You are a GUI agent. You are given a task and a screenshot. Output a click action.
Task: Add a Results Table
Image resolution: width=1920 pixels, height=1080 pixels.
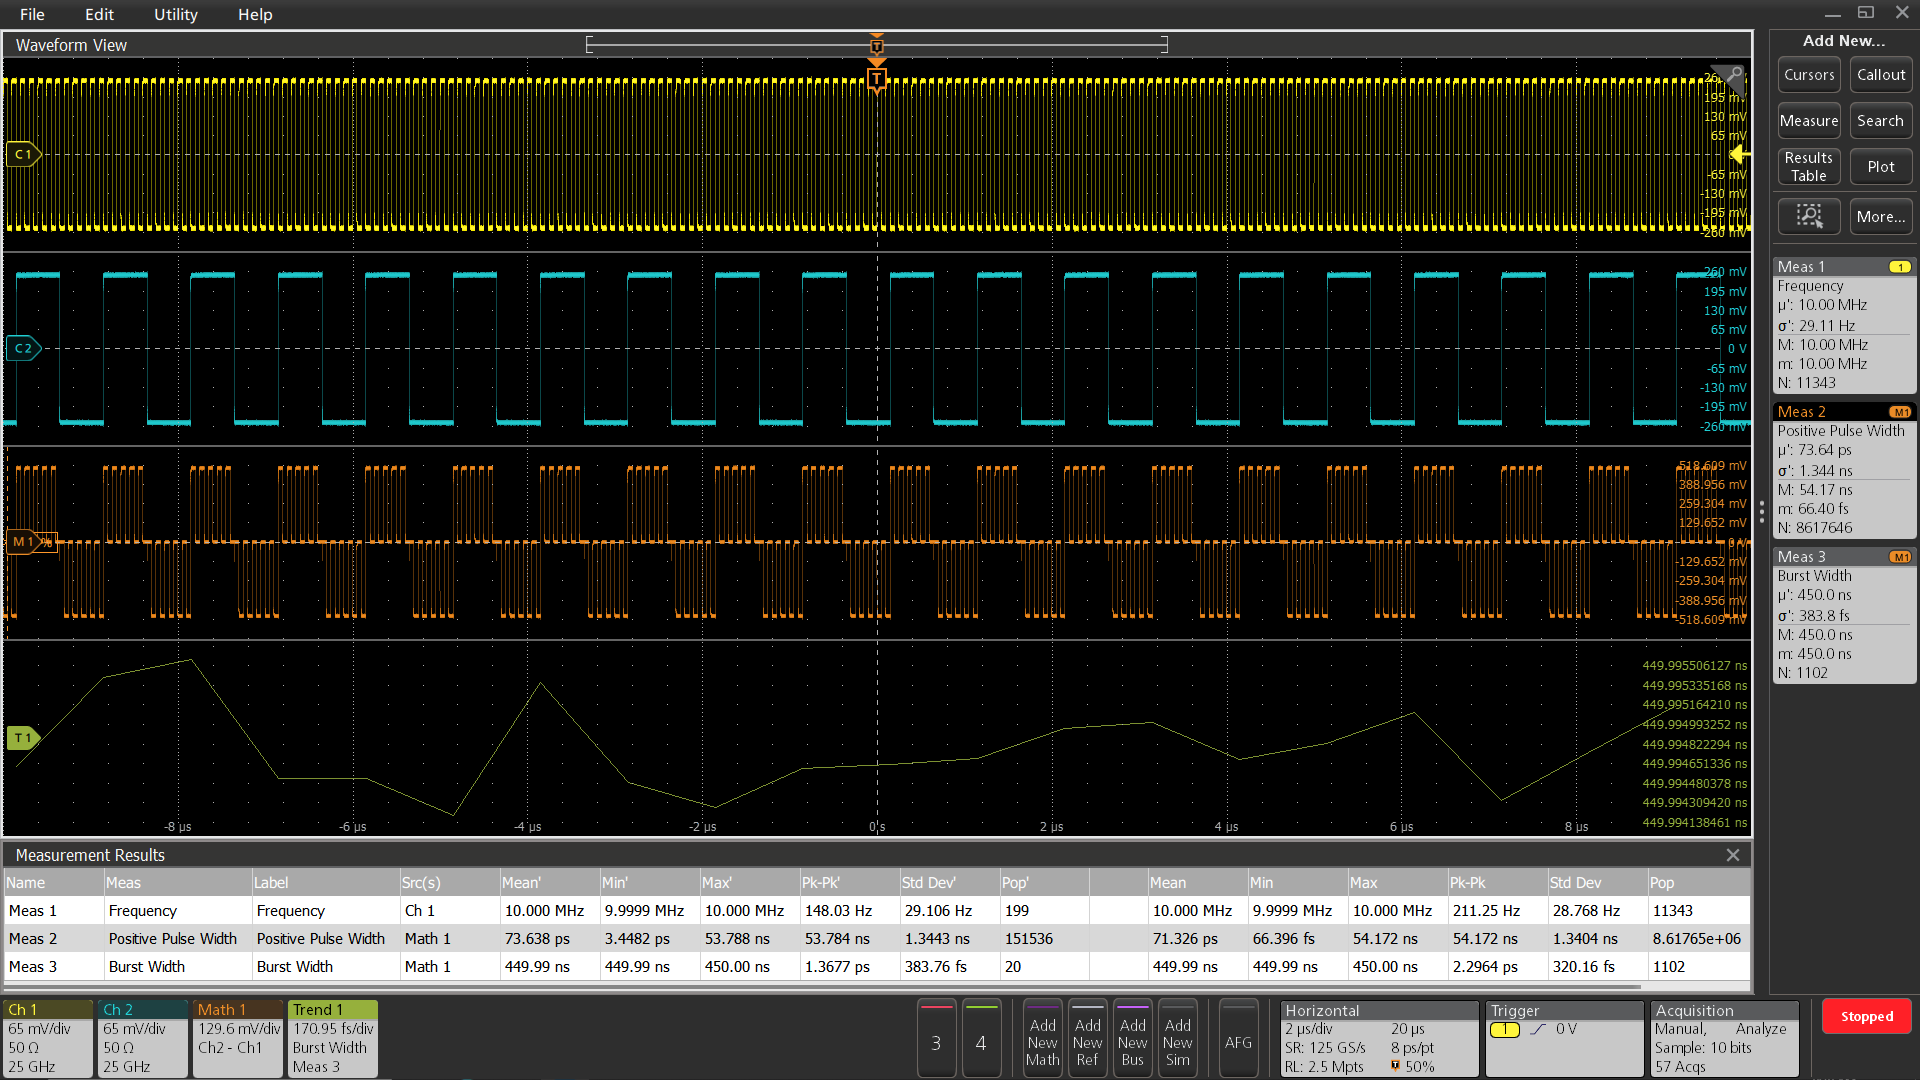tap(1809, 167)
